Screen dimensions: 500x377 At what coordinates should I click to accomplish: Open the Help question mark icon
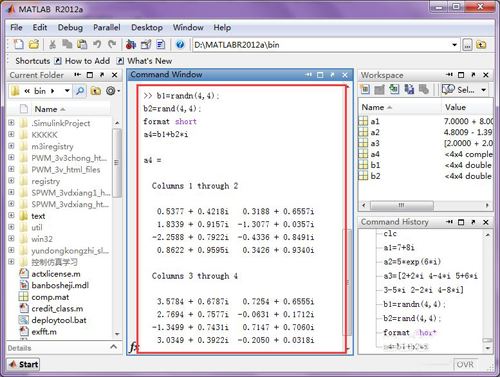click(x=180, y=44)
